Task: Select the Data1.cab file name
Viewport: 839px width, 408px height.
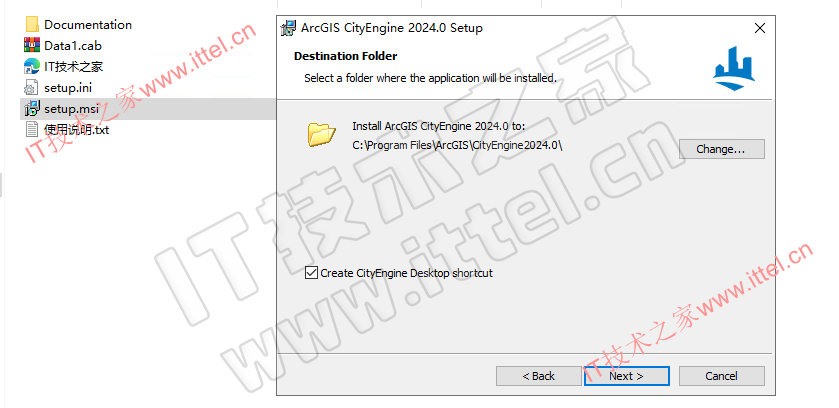Action: 73,46
